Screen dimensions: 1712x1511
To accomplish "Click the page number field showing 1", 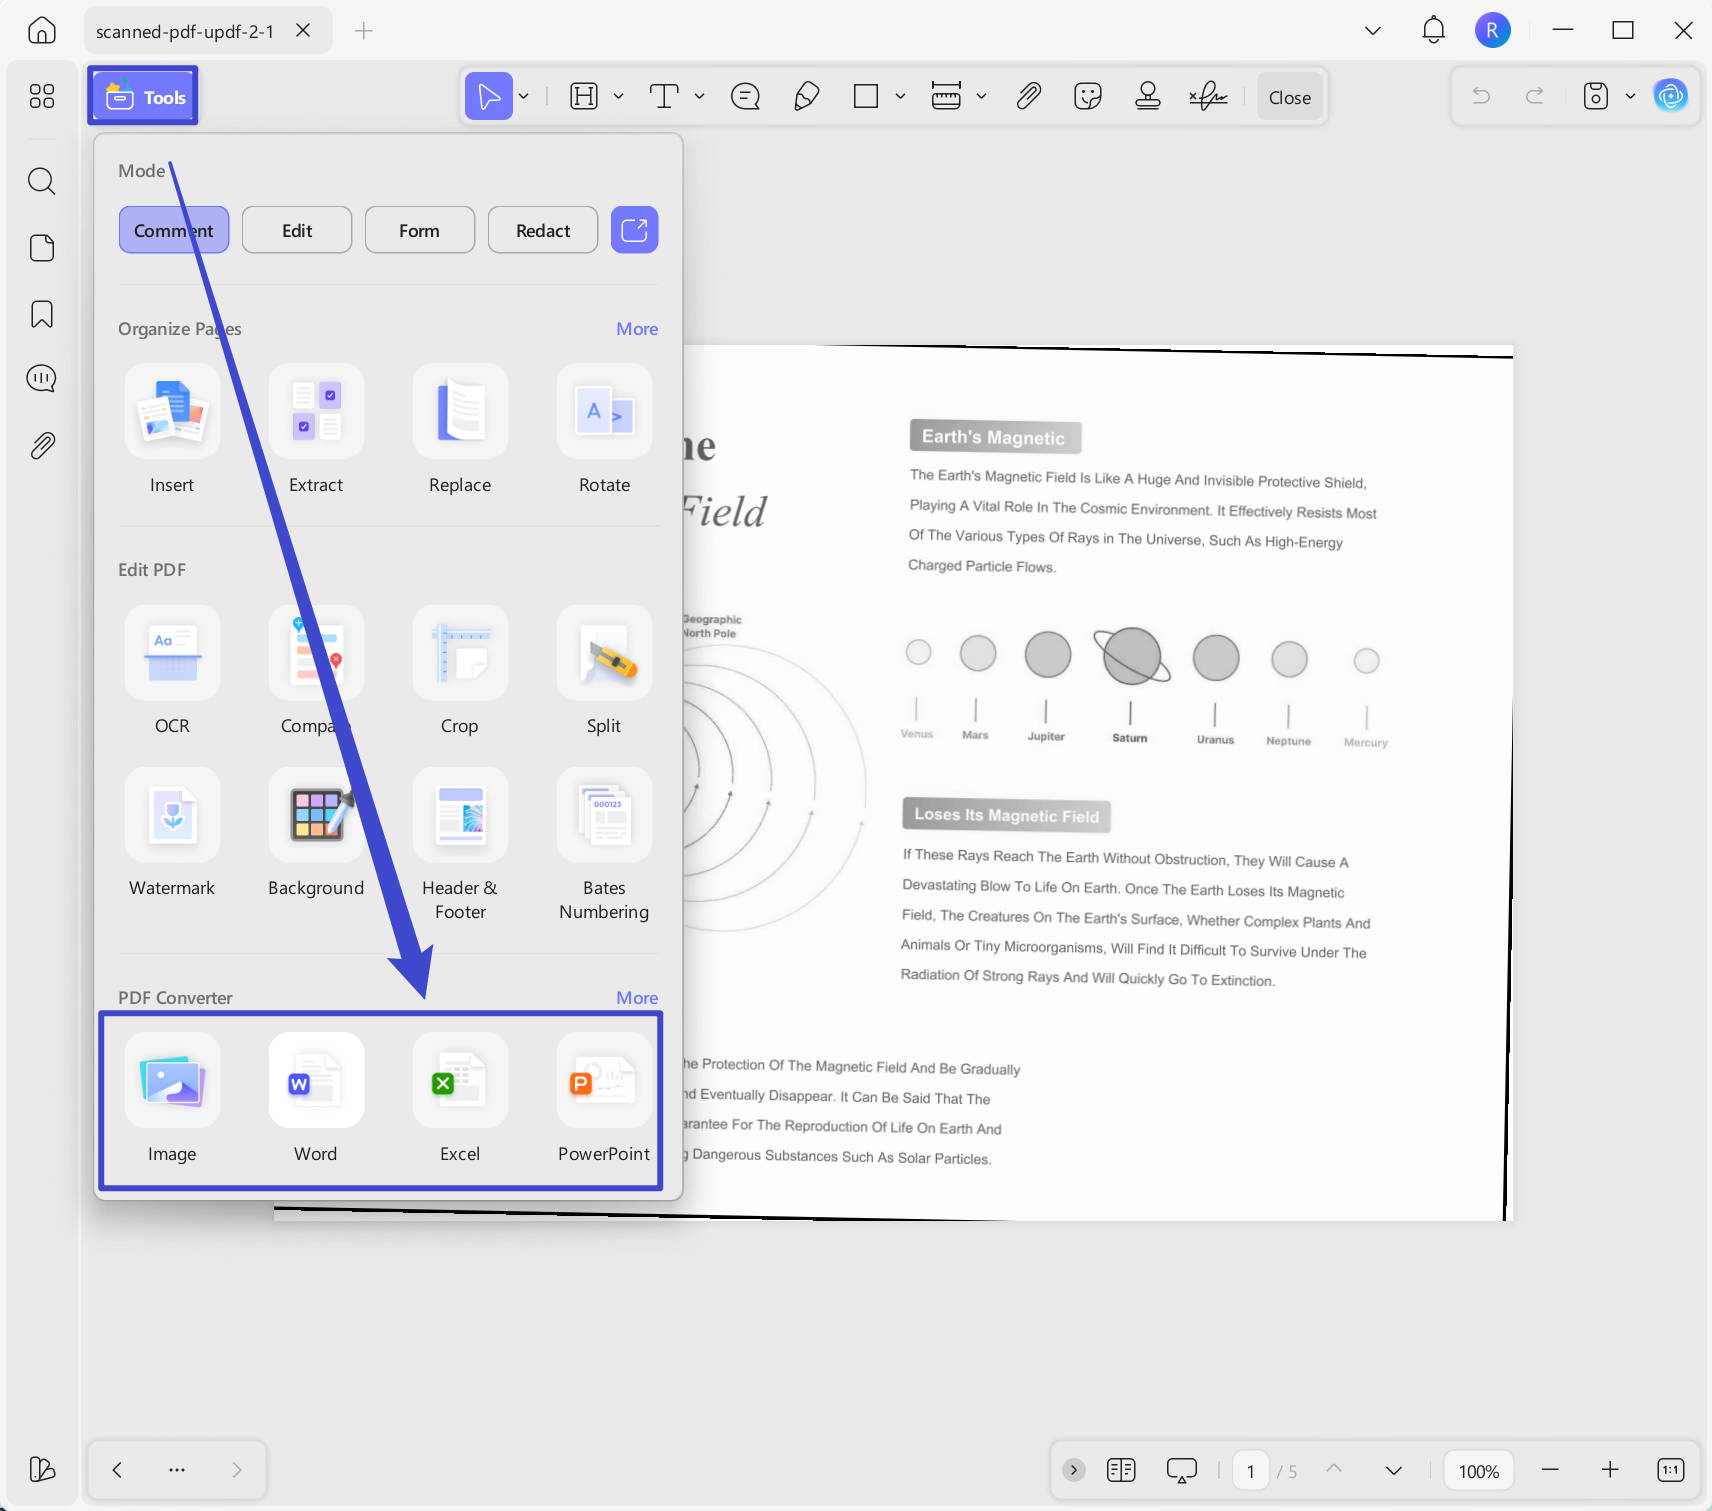I will pos(1251,1470).
